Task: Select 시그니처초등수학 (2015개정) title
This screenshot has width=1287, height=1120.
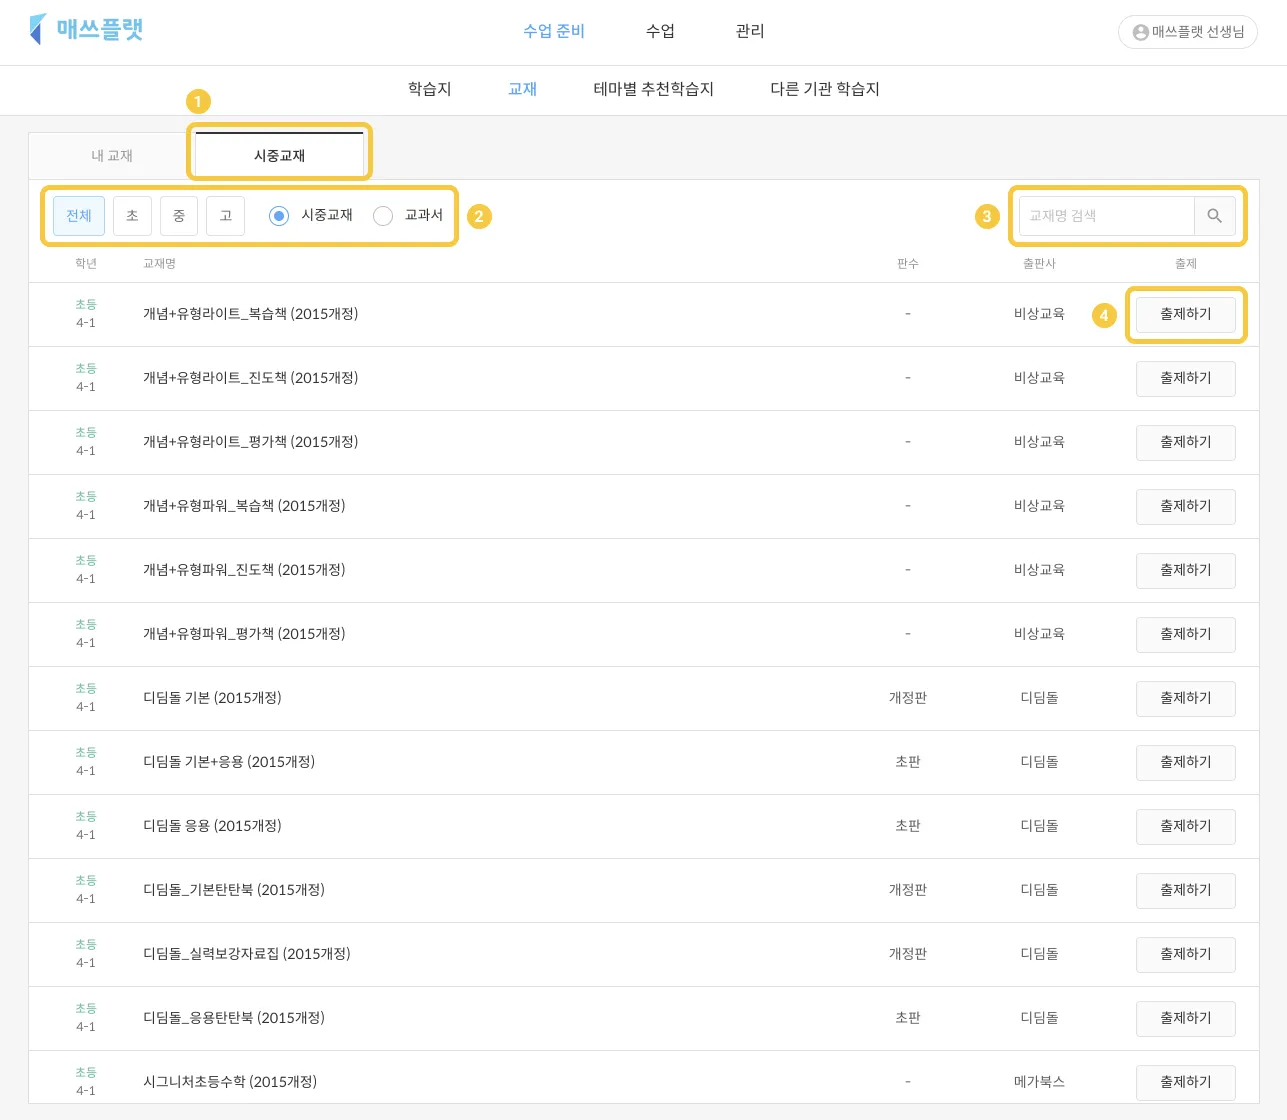Action: (230, 1082)
